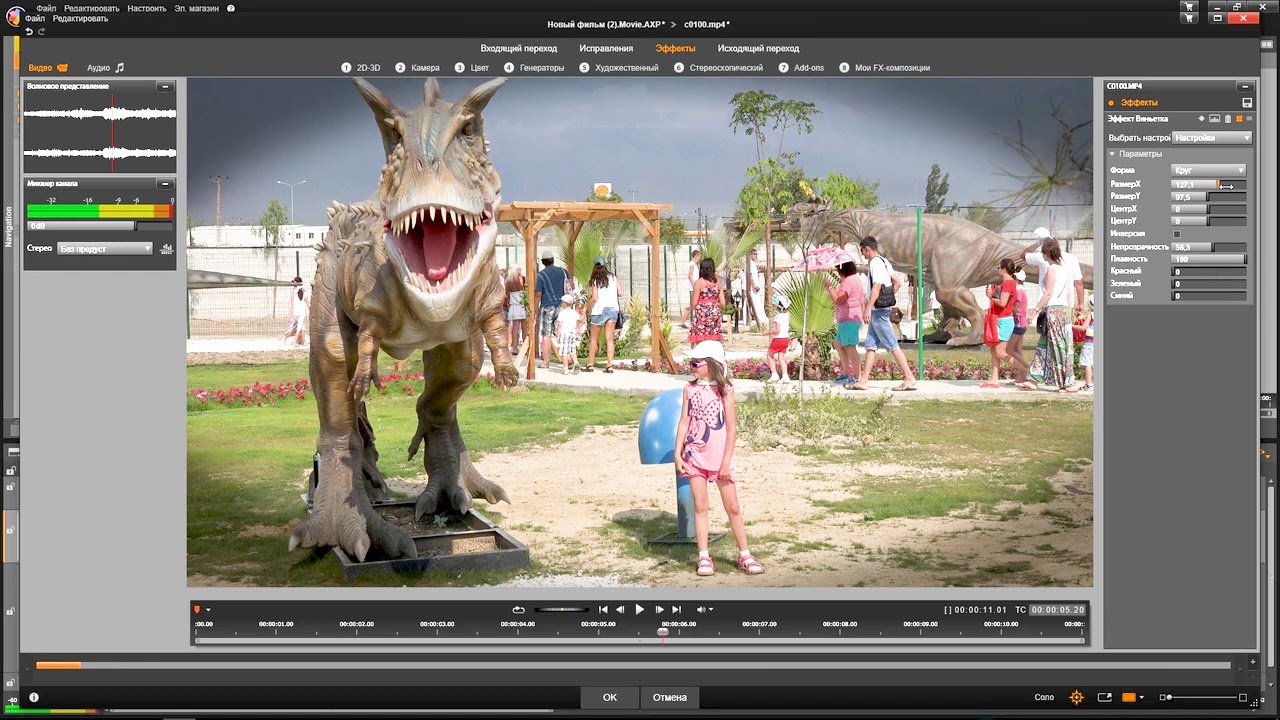1280x720 pixels.
Task: Click the volume speaker icon
Action: [701, 609]
